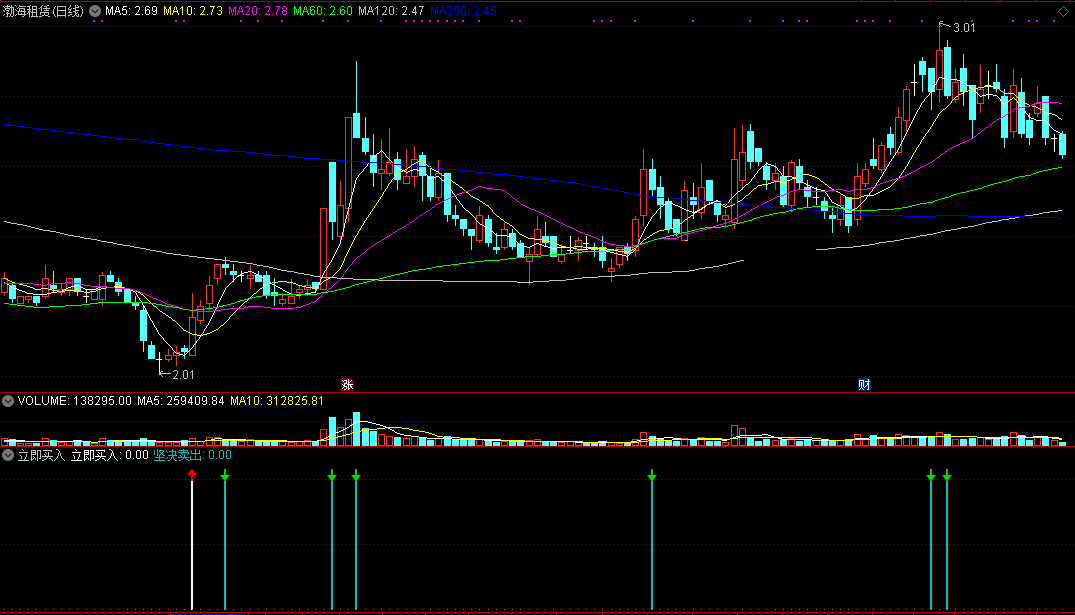1075x615 pixels.
Task: Click the 渤海租赁(日线) stock title
Action: (x=43, y=11)
